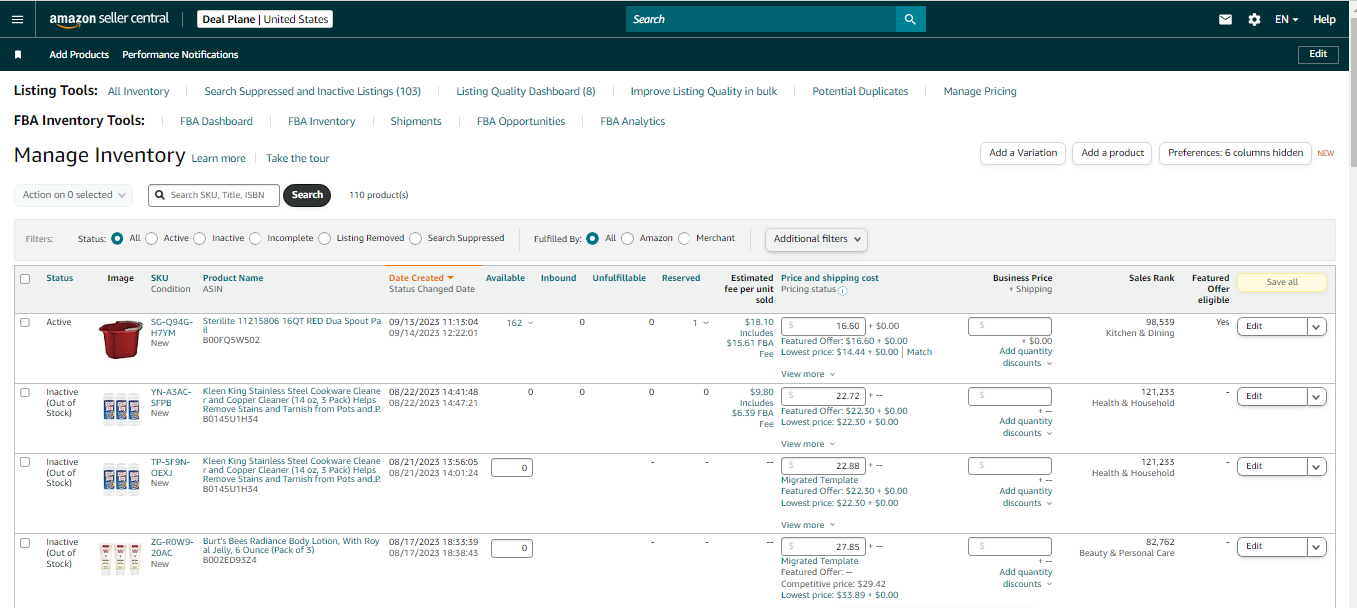Click the search magnifier button in top bar
This screenshot has width=1357, height=608.
pos(909,19)
